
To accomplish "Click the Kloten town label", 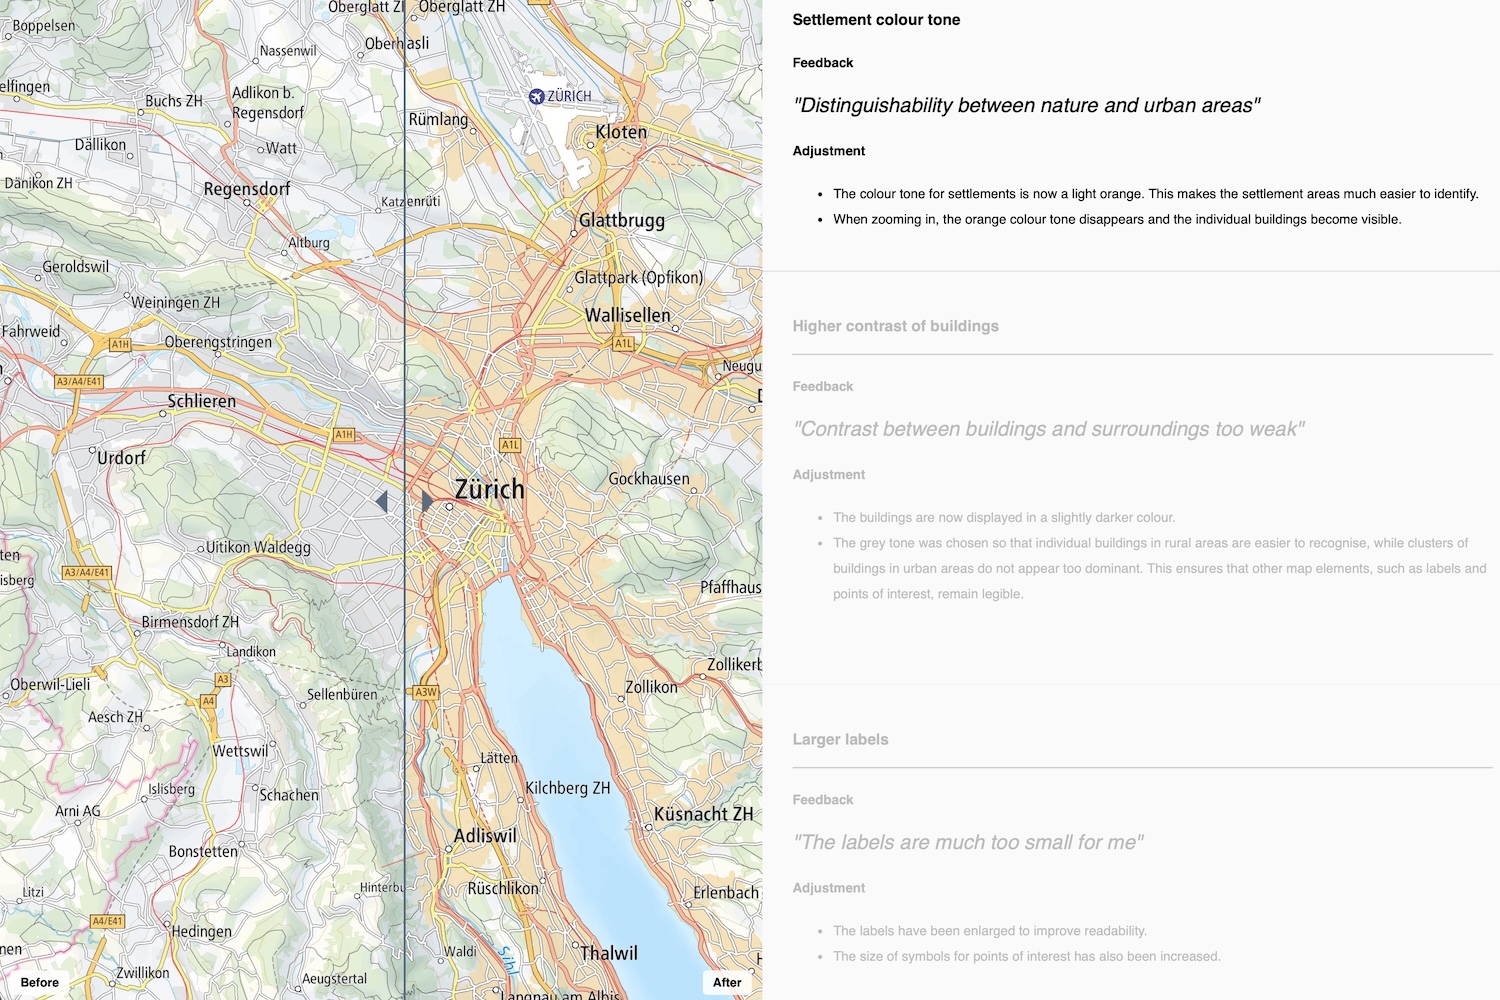I will coord(621,132).
